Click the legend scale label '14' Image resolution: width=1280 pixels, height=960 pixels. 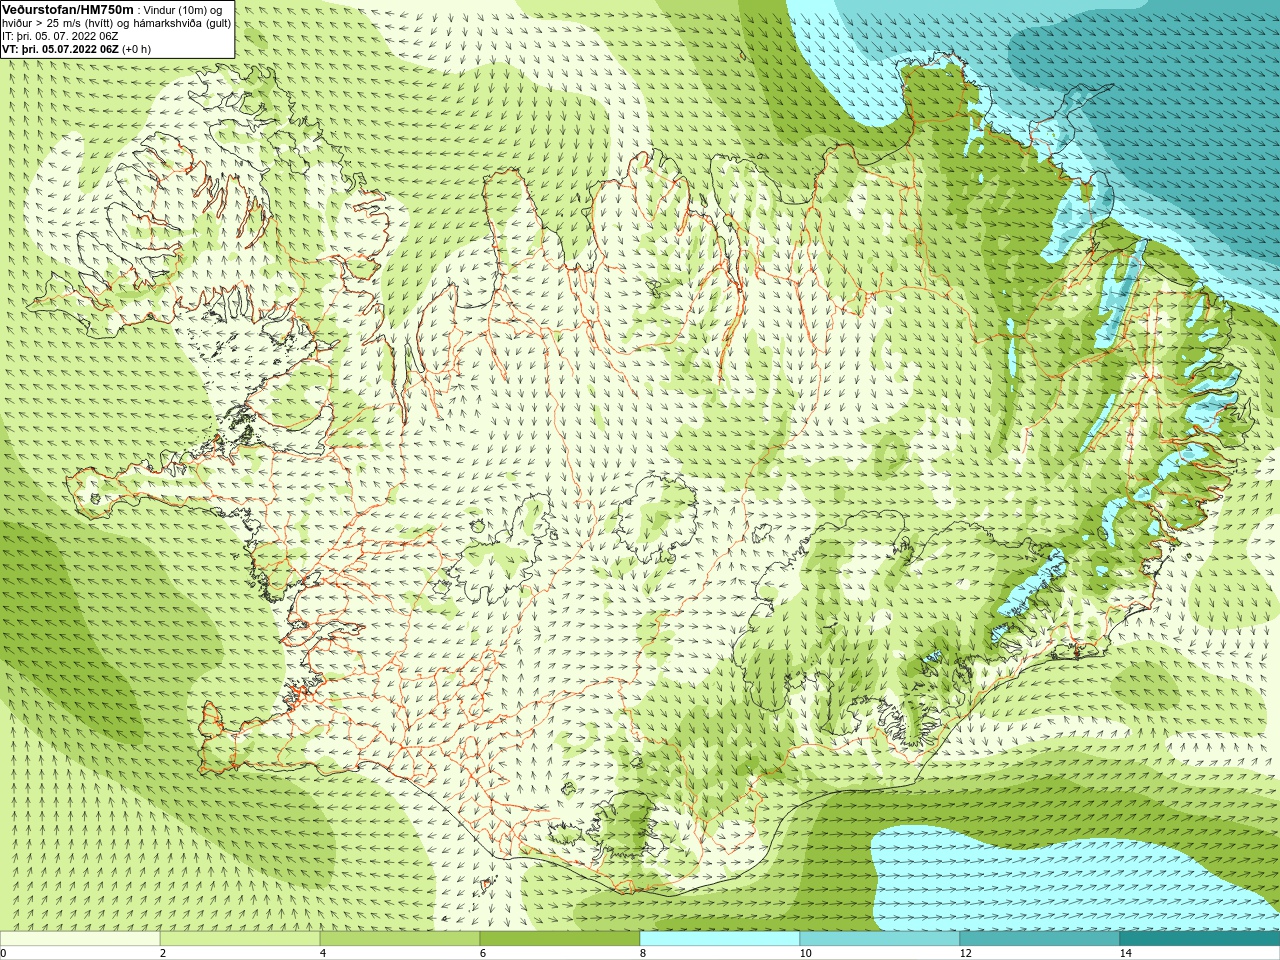point(1125,953)
